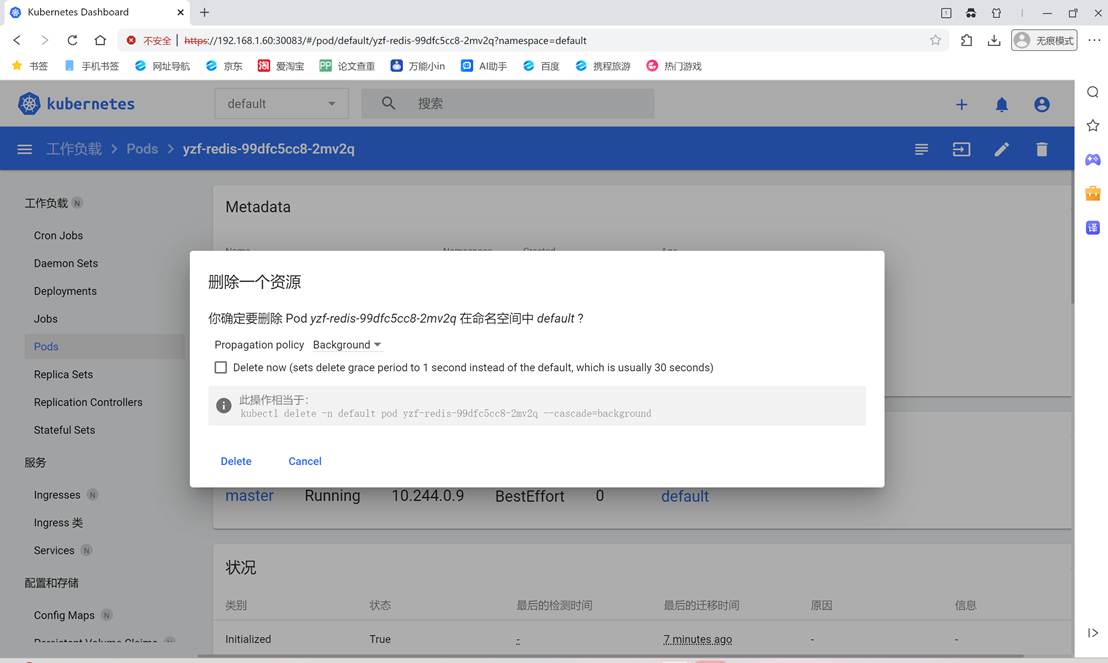Open Jobs in sidebar
Screen dimensions: 1108x663
point(45,319)
